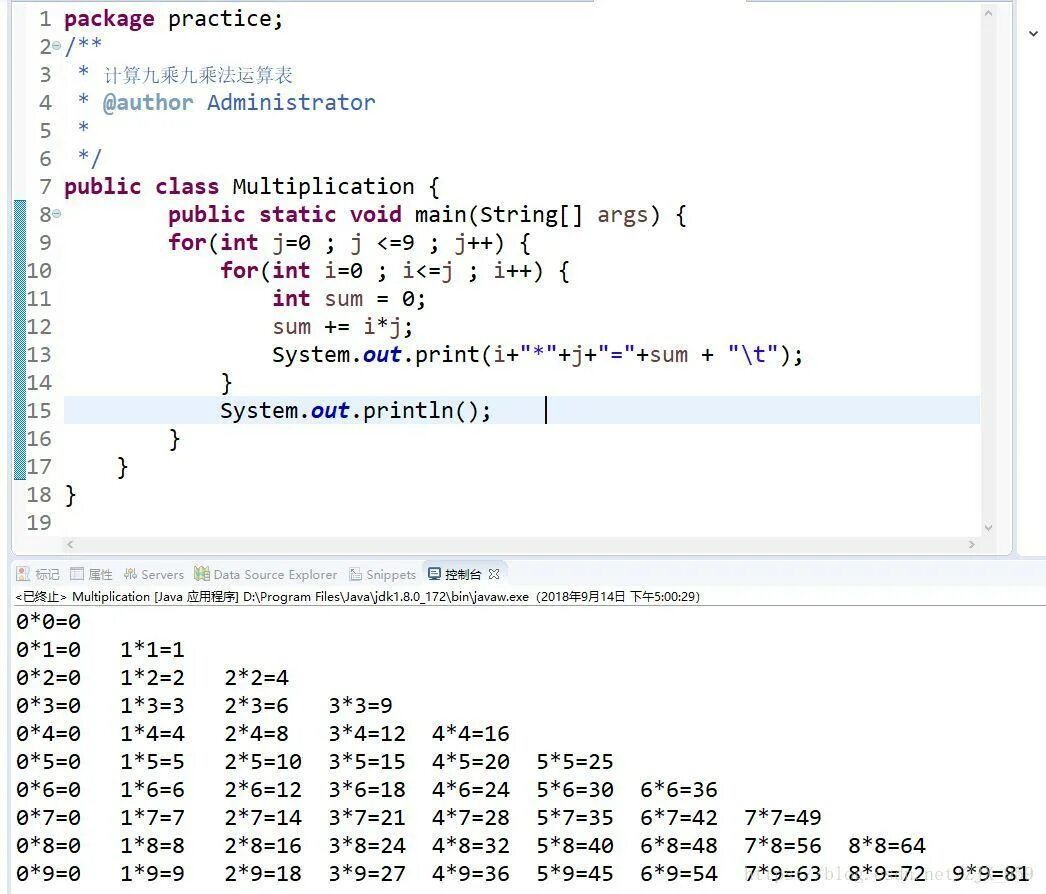The image size is (1046, 894).
Task: Click console output '0*9=0'
Action: (x=49, y=874)
